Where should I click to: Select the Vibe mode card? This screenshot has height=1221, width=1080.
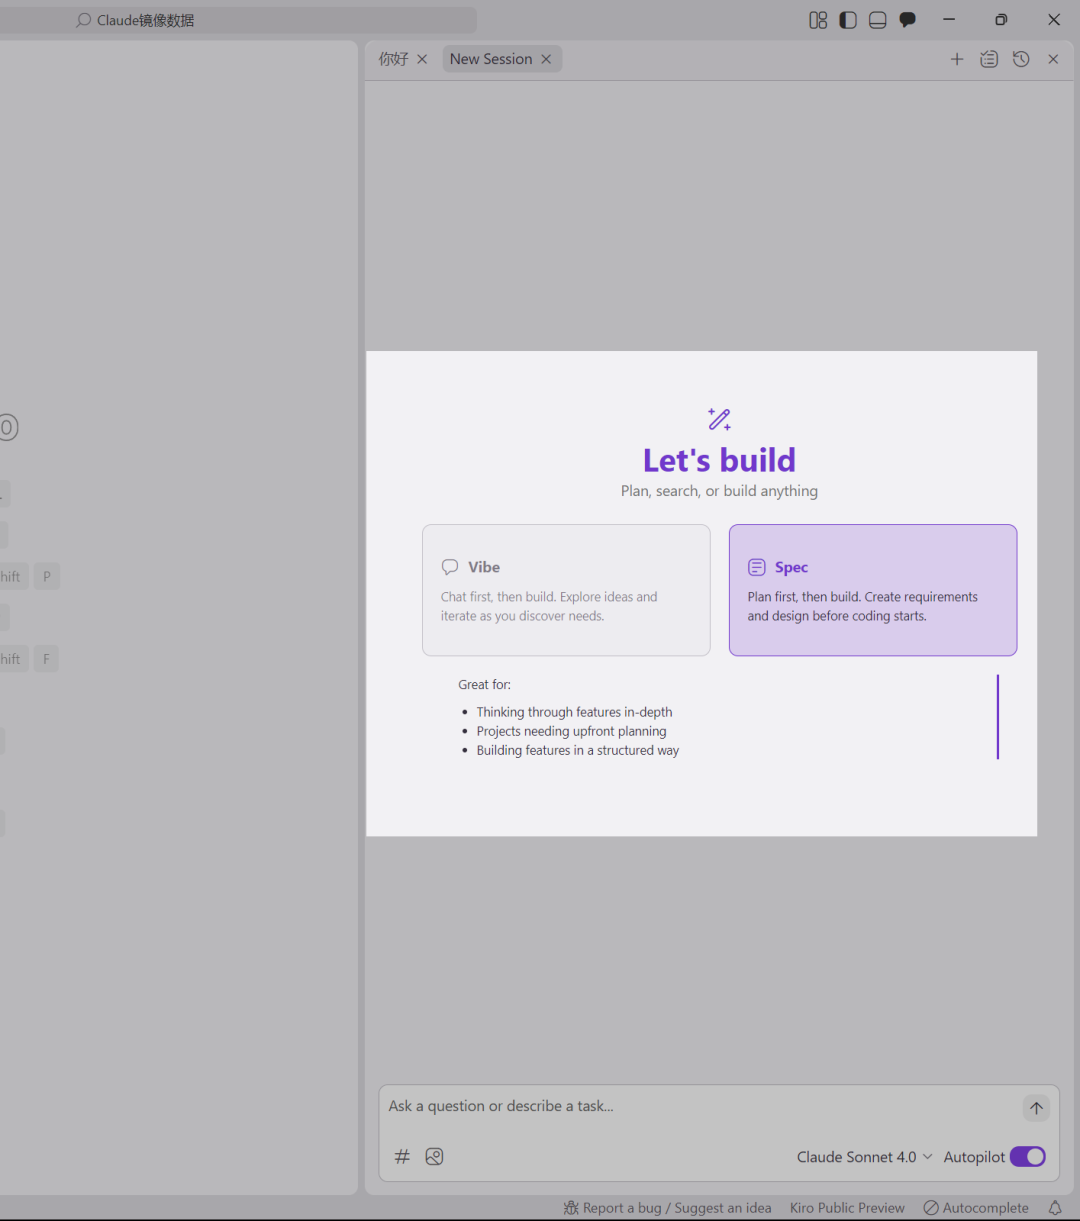[566, 590]
